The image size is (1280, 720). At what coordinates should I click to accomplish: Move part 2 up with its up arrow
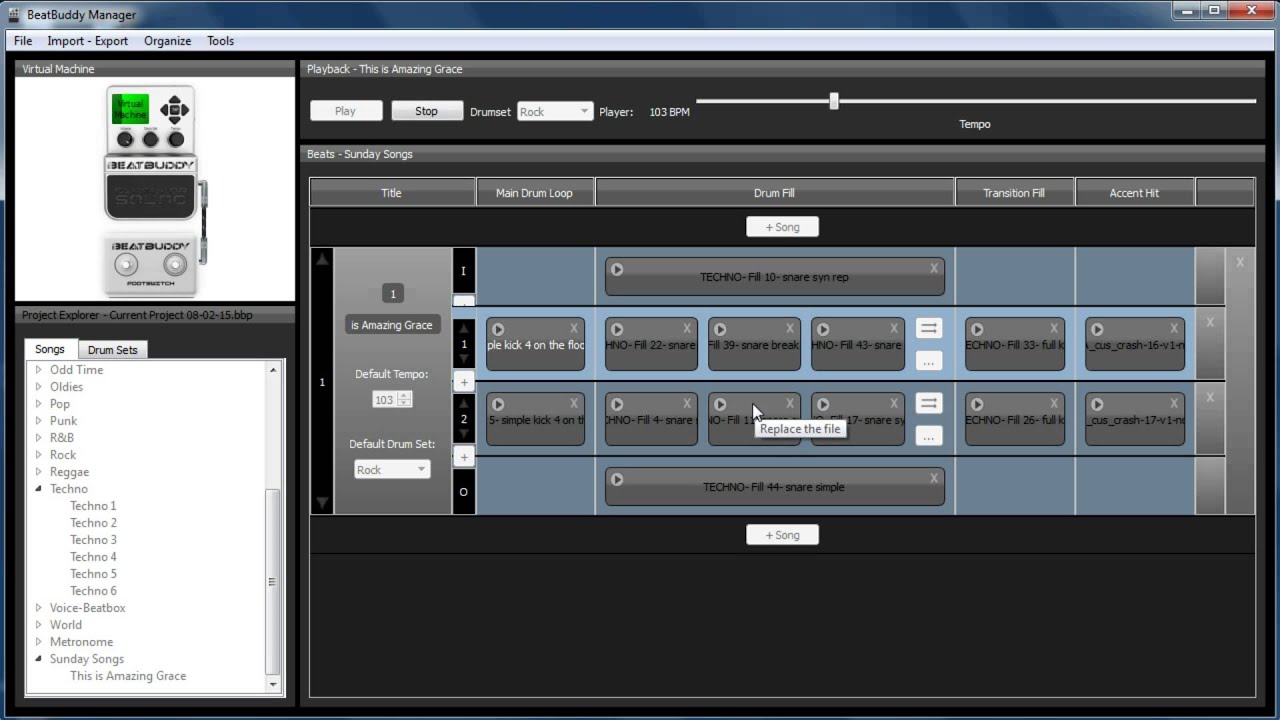(x=464, y=403)
